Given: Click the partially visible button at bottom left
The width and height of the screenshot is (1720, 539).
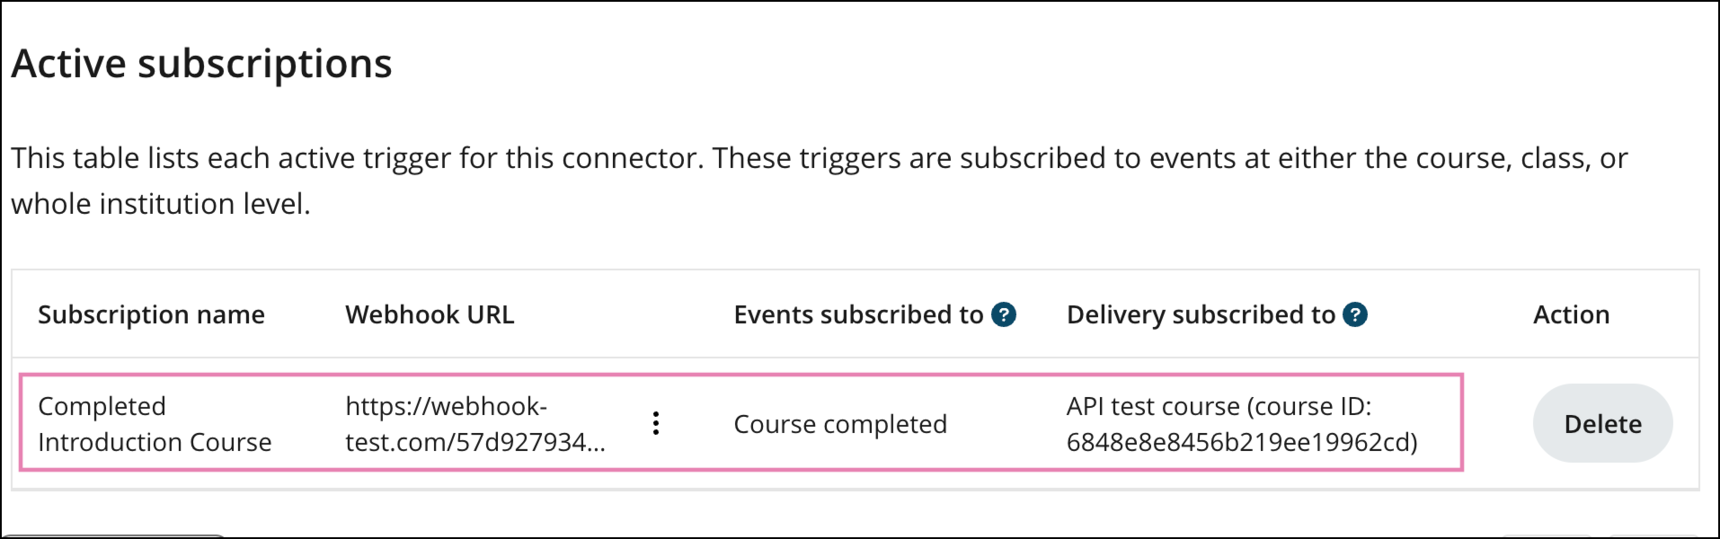Looking at the screenshot, I should 115,535.
